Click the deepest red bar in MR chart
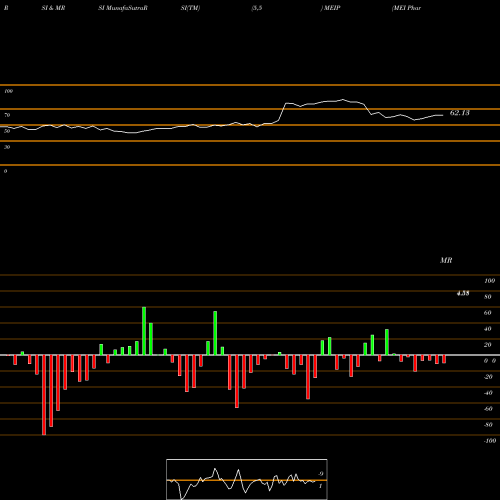This screenshot has width=500, height=500. [x=44, y=395]
